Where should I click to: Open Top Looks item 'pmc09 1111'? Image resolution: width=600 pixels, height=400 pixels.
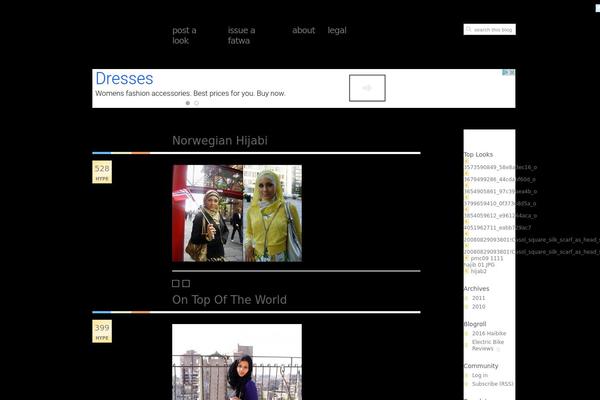click(487, 258)
